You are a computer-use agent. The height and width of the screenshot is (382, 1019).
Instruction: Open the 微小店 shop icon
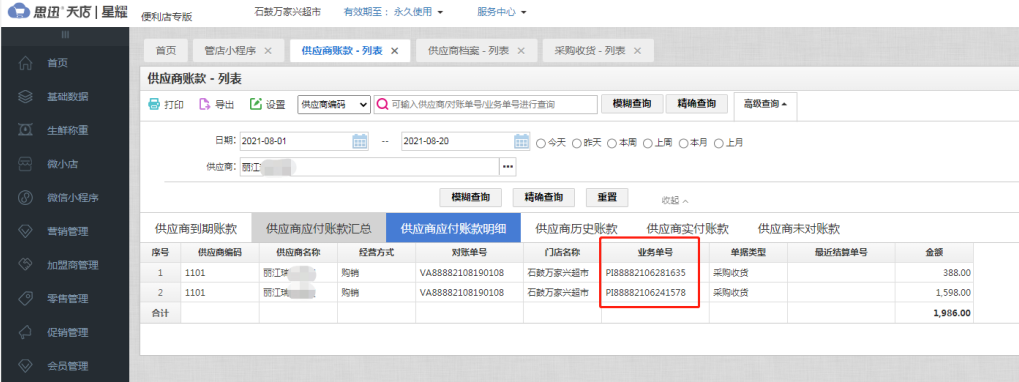click(x=25, y=164)
